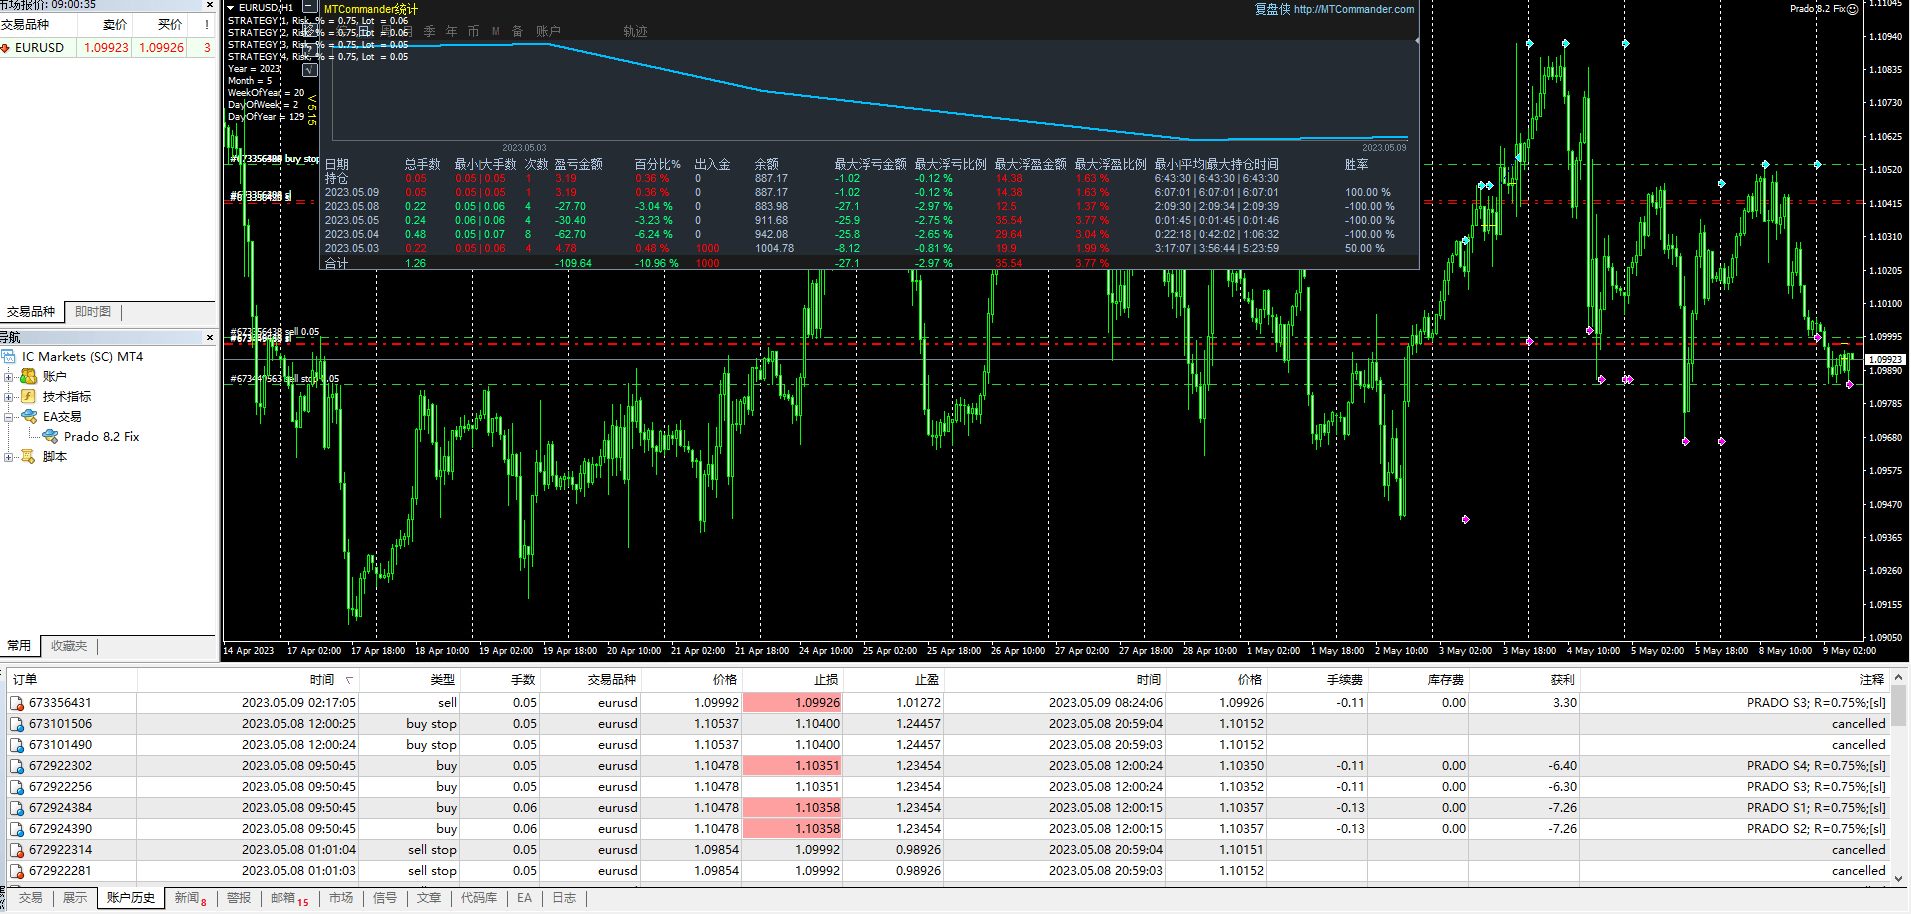Click the down arrow of terminal scrollbar
The image size is (1911, 914).
[x=1899, y=878]
